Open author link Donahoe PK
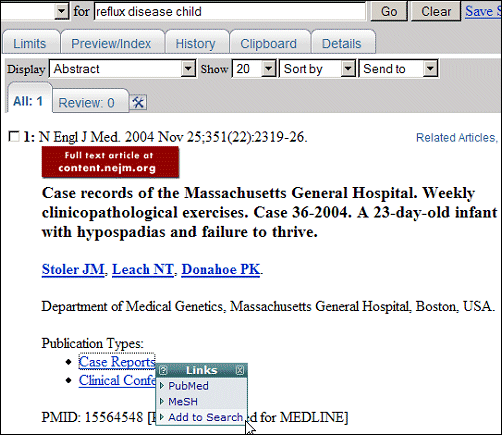This screenshot has height=435, width=502. pos(221,269)
